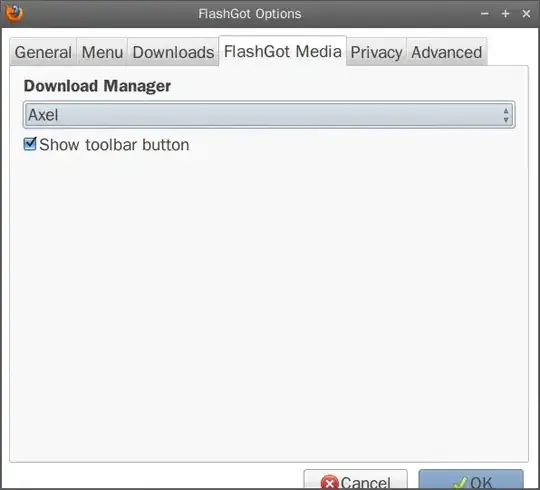Maximize the FlashGot Options window
The image size is (540, 490).
506,14
